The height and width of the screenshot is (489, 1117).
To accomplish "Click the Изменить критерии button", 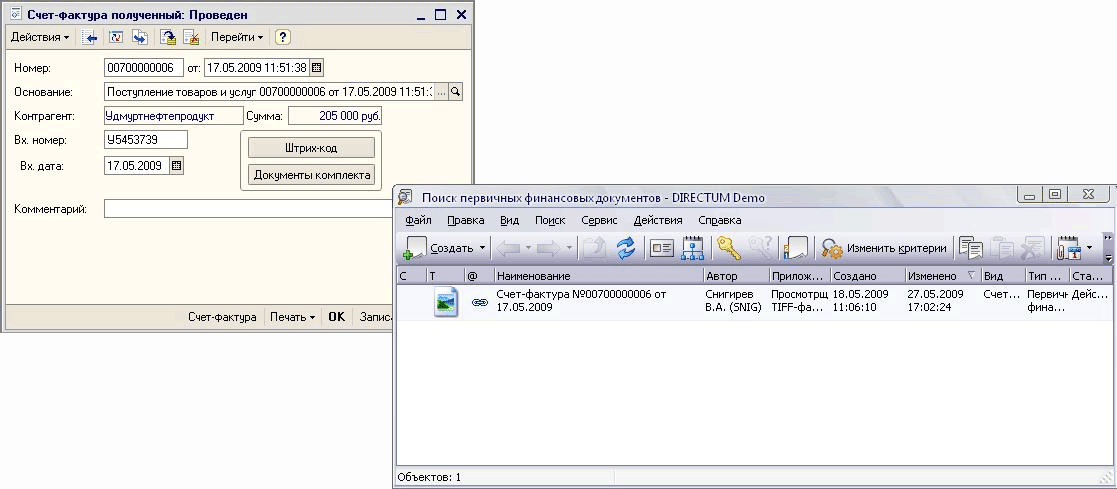I will pyautogui.click(x=884, y=248).
